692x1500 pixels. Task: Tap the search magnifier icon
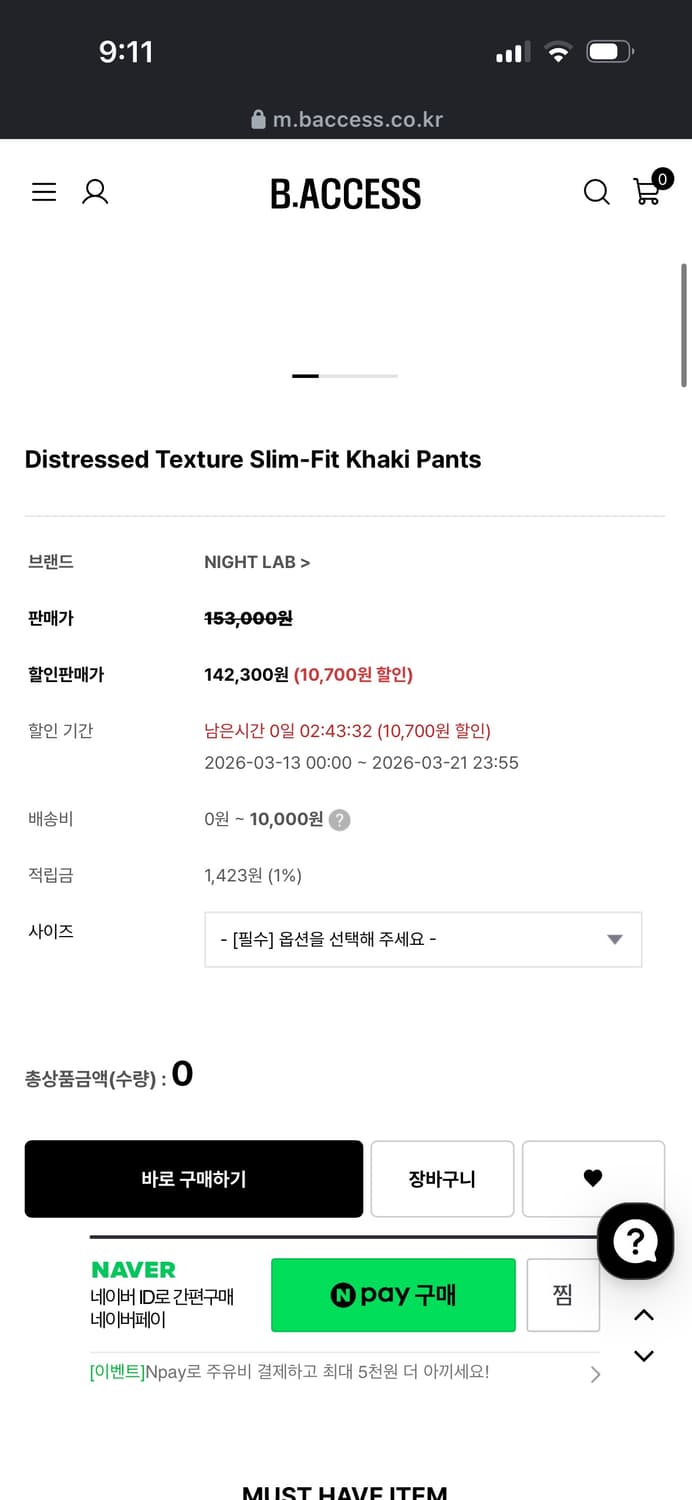click(x=597, y=193)
